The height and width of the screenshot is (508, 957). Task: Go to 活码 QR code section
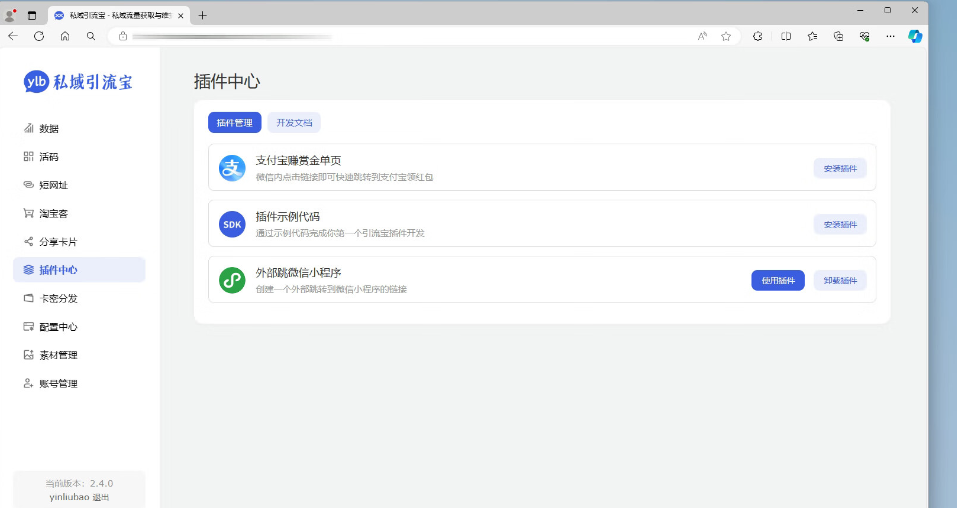coord(48,157)
